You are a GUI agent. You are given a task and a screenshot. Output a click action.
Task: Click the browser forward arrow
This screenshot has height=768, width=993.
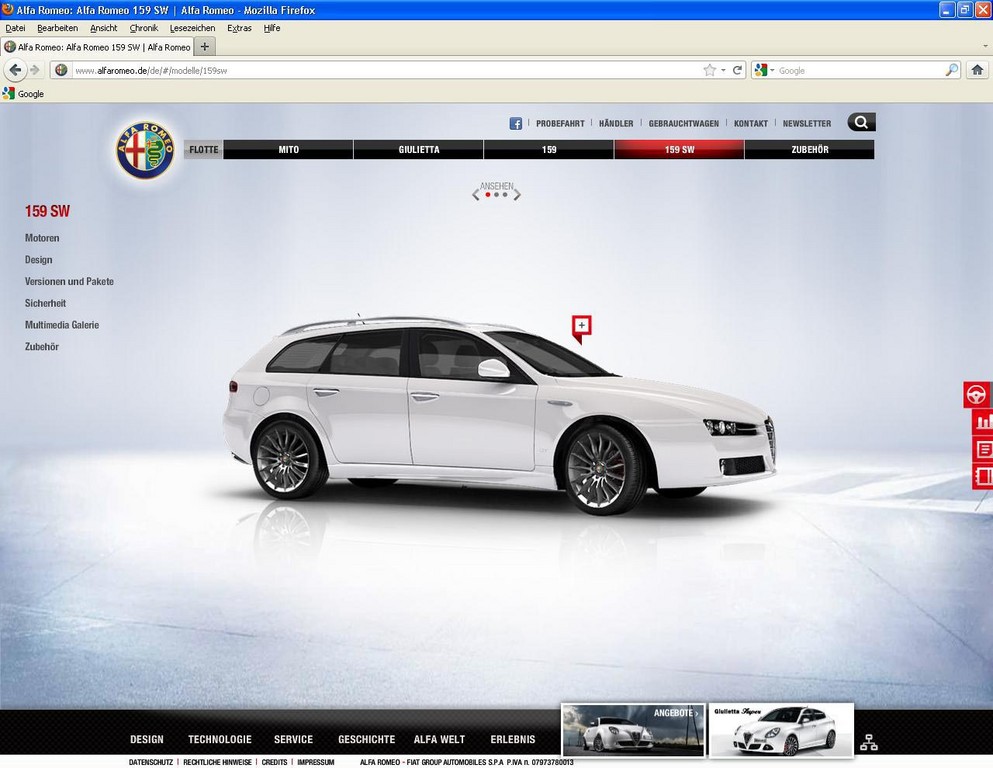35,70
